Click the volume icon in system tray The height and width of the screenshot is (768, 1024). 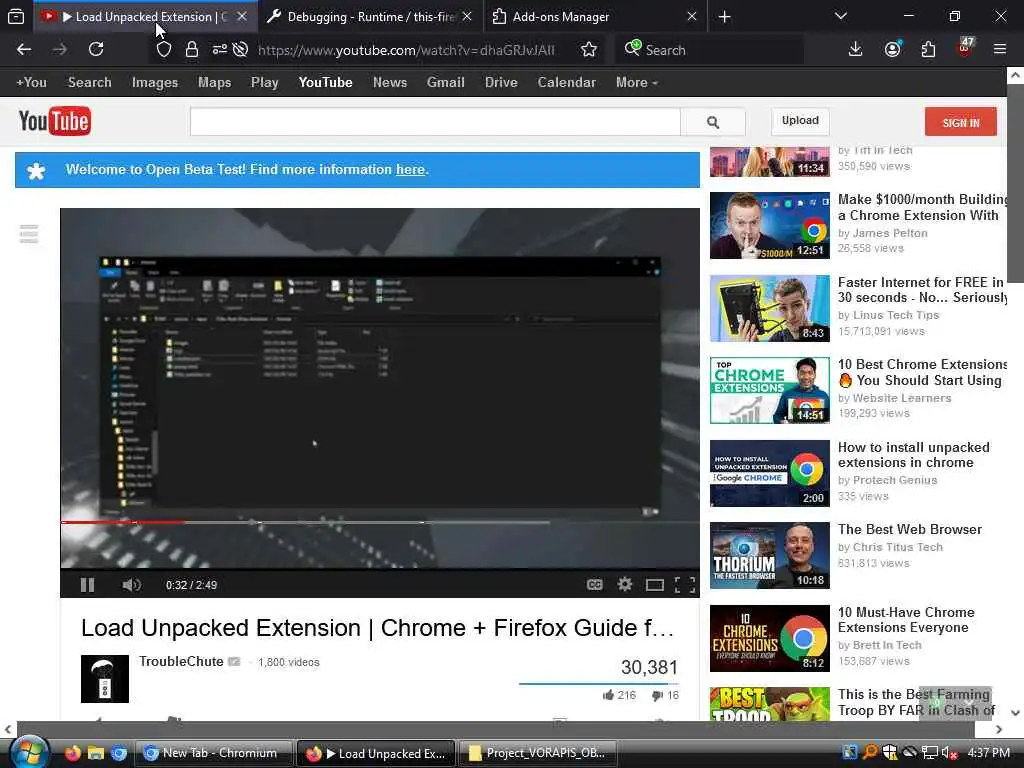949,753
